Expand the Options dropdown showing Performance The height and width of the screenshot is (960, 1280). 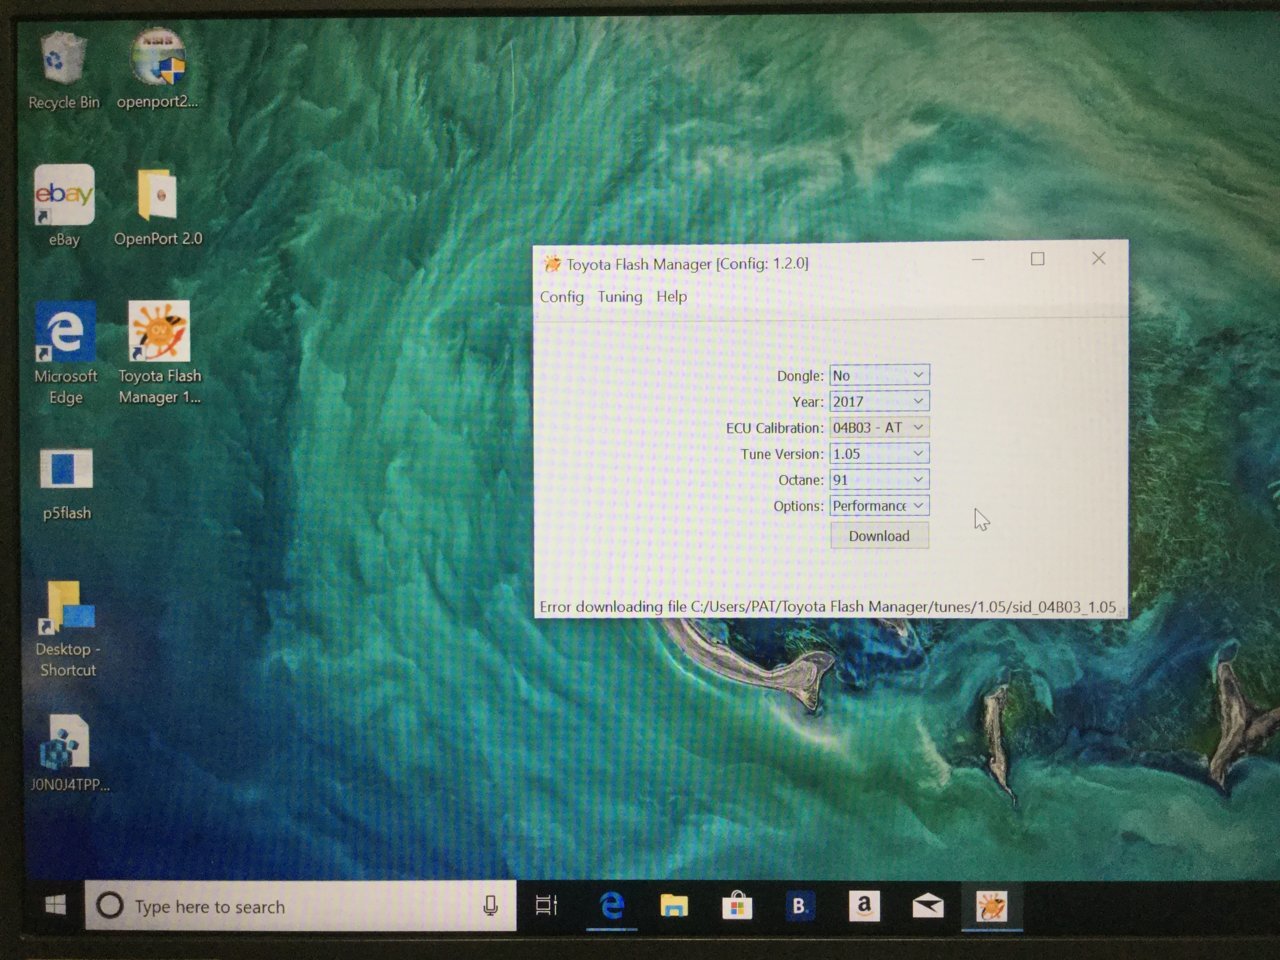[879, 505]
